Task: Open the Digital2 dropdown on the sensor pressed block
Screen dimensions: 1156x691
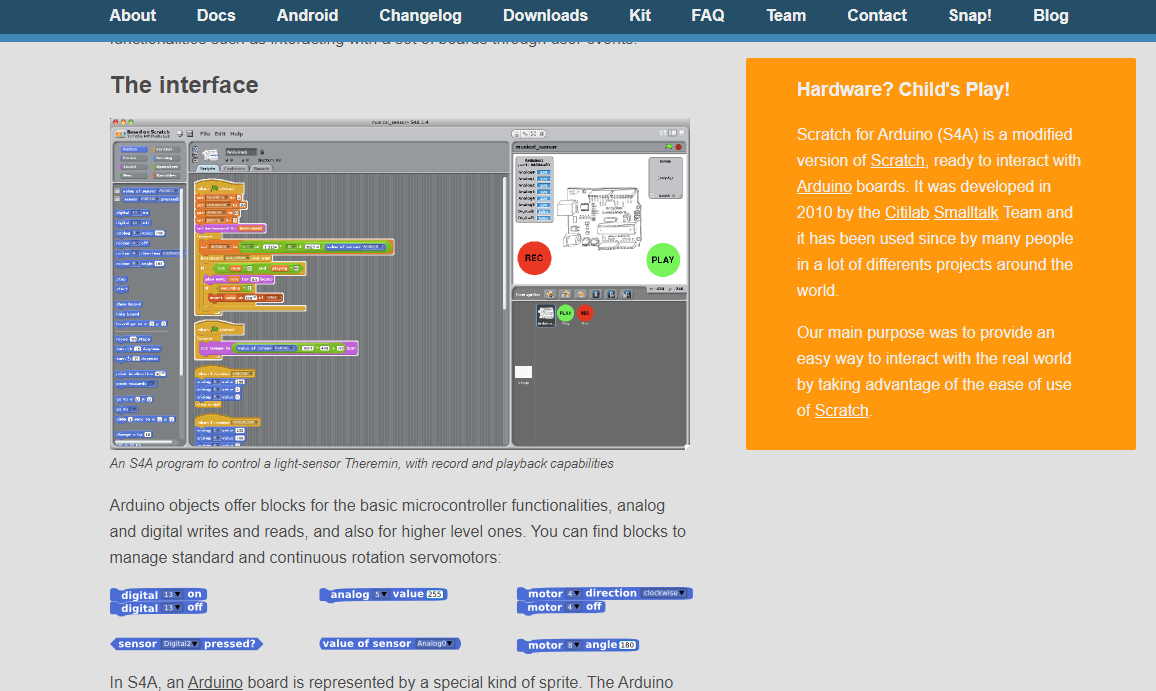Action: (181, 644)
